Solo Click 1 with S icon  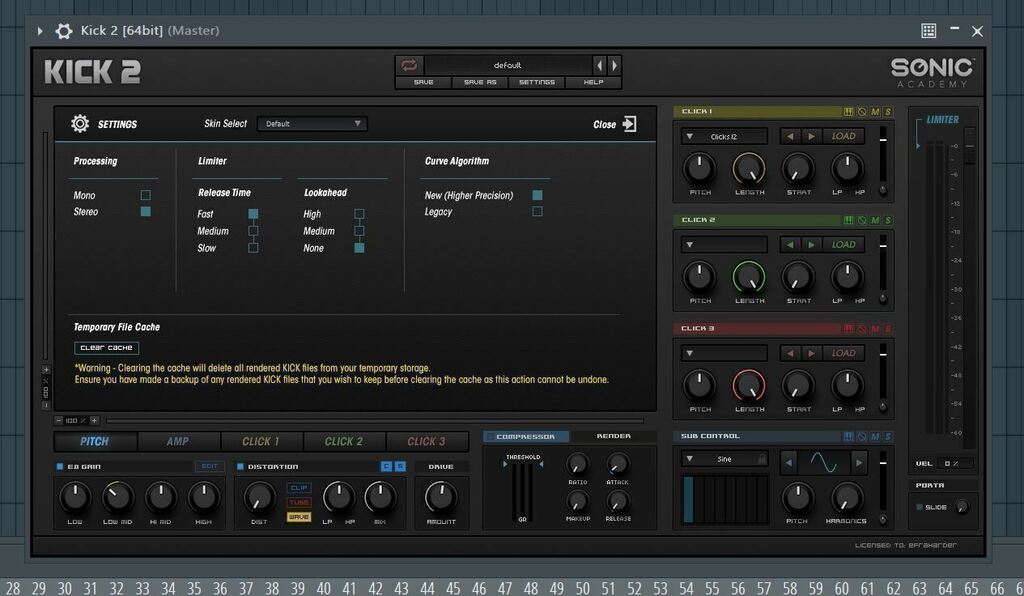coord(888,112)
